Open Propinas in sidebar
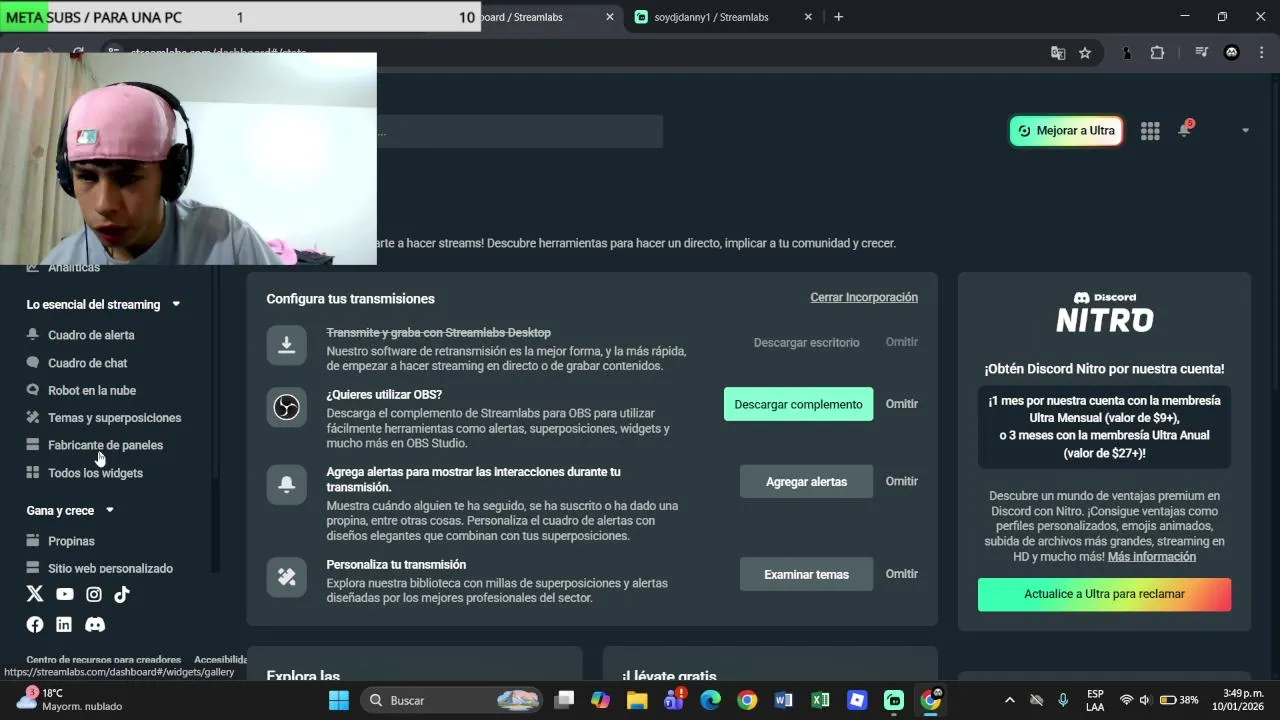This screenshot has height=720, width=1280. [x=71, y=541]
